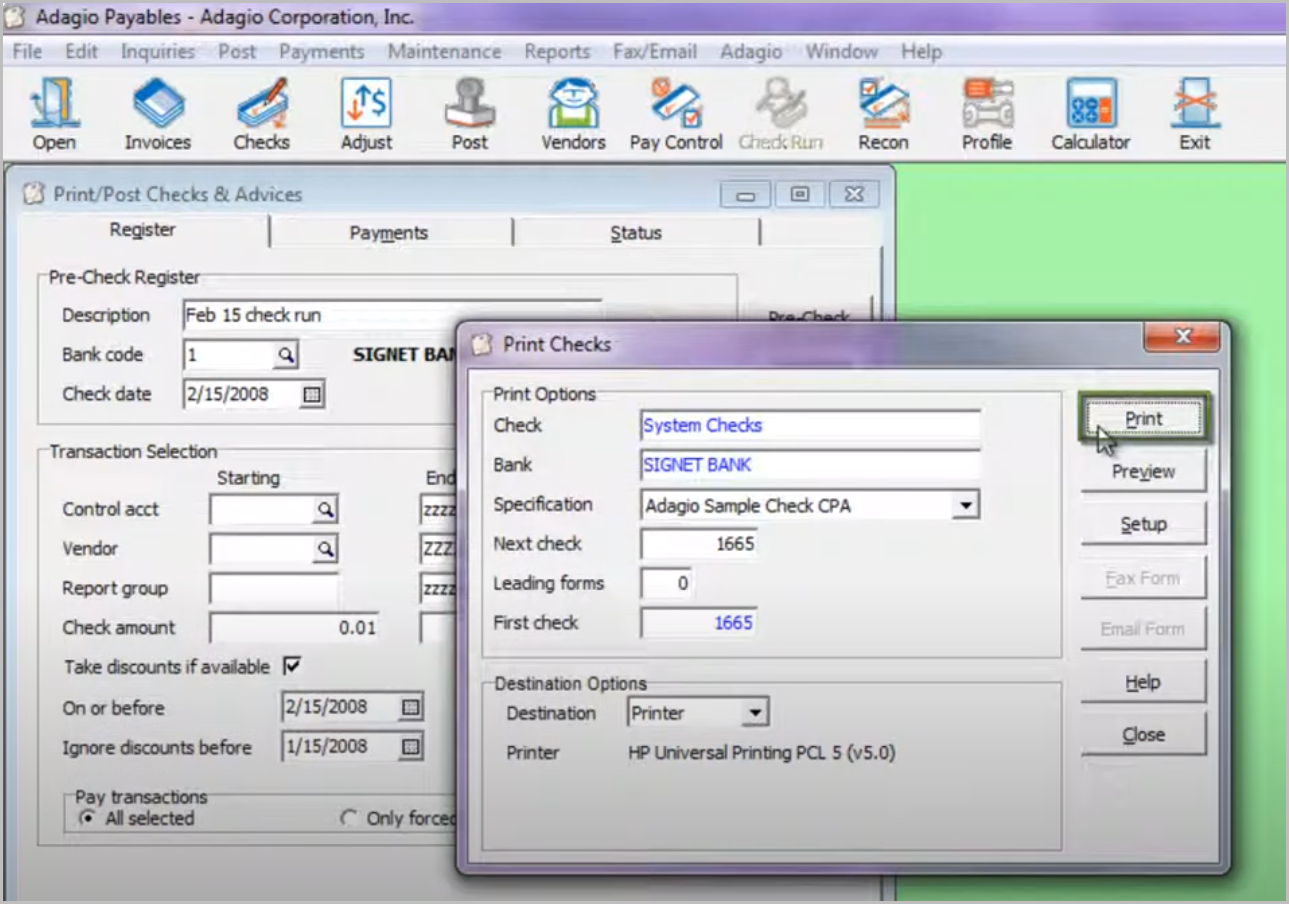Click the Check Run toolbar icon
The height and width of the screenshot is (904, 1289).
[780, 115]
